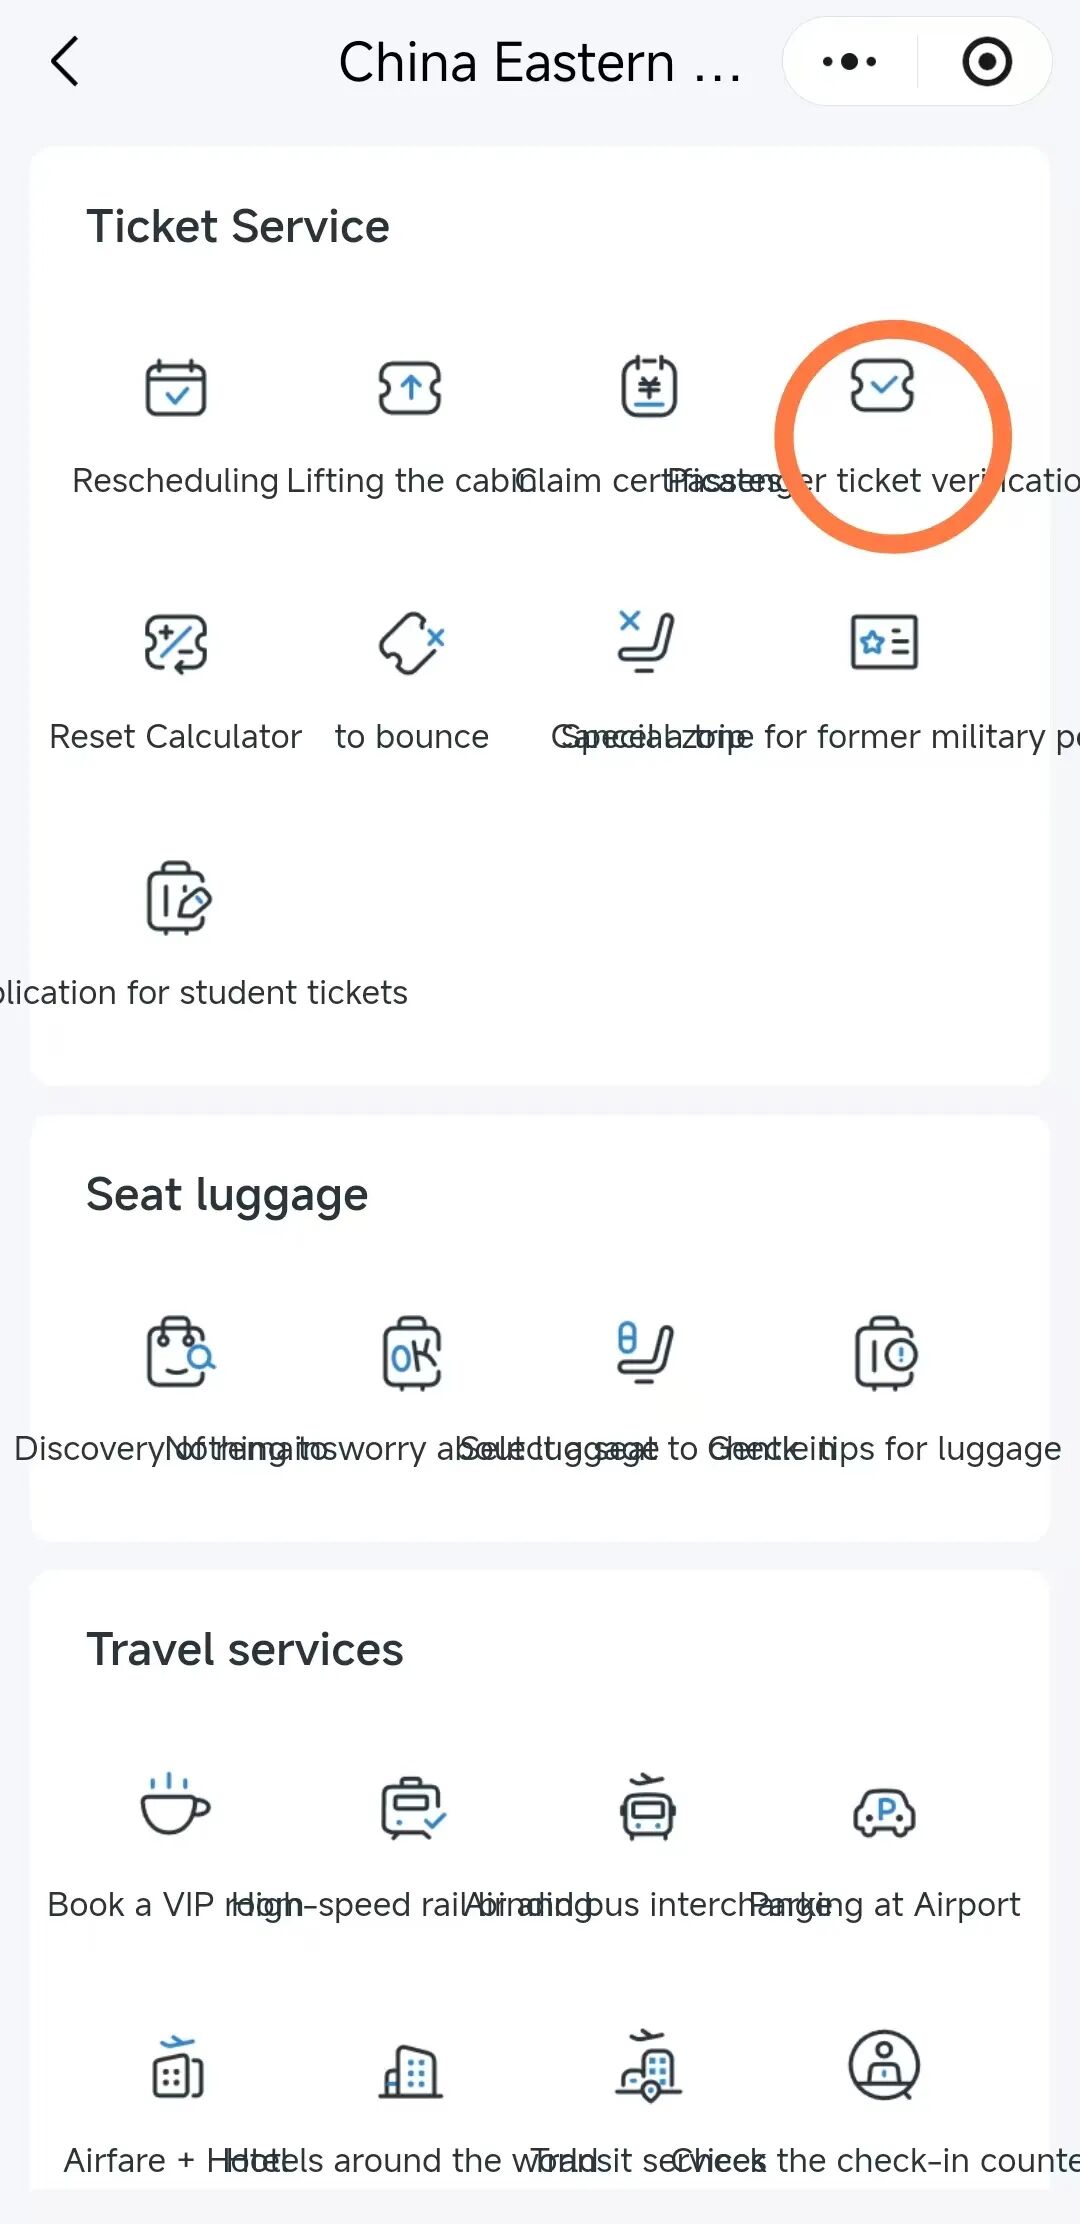
Task: Tap Parking at Airport car icon
Action: [884, 1810]
